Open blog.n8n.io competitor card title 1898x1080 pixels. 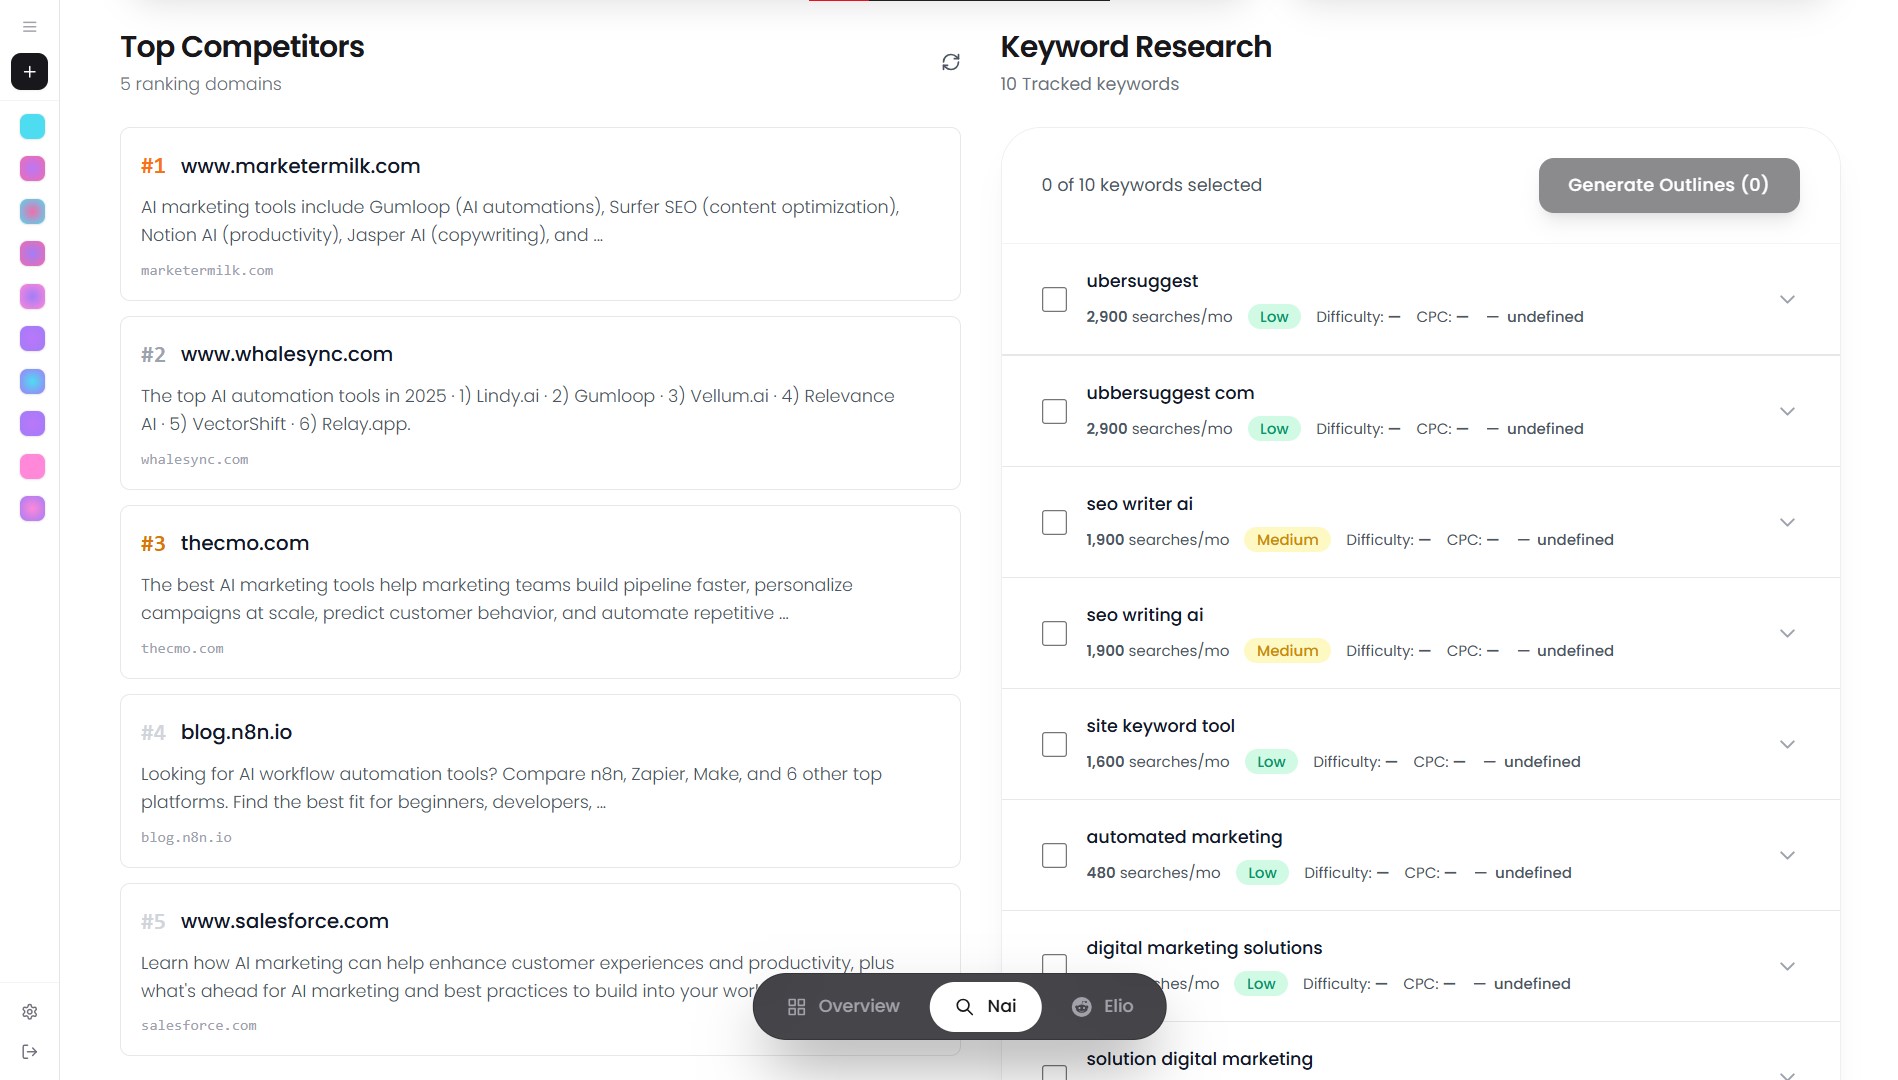click(236, 732)
